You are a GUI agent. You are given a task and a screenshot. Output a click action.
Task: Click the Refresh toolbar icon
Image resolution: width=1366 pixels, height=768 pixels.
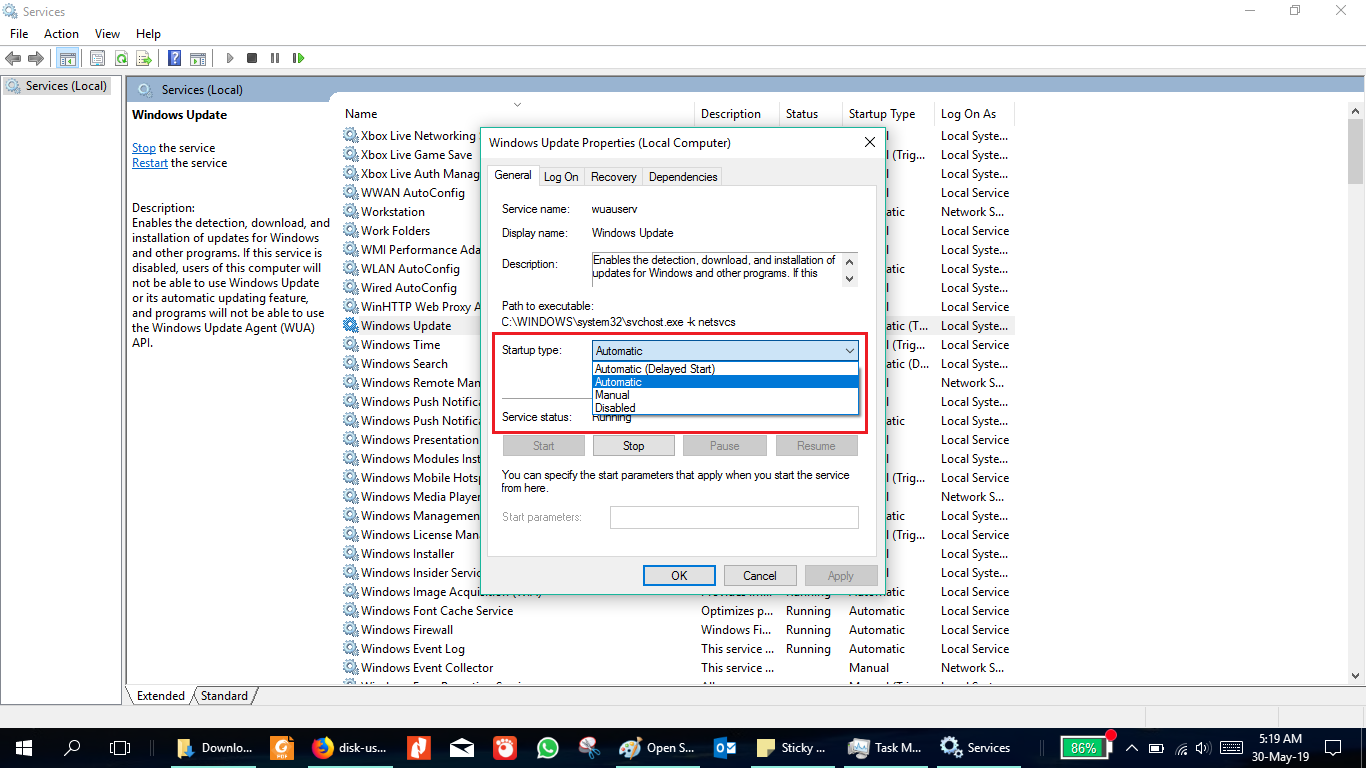click(x=121, y=59)
